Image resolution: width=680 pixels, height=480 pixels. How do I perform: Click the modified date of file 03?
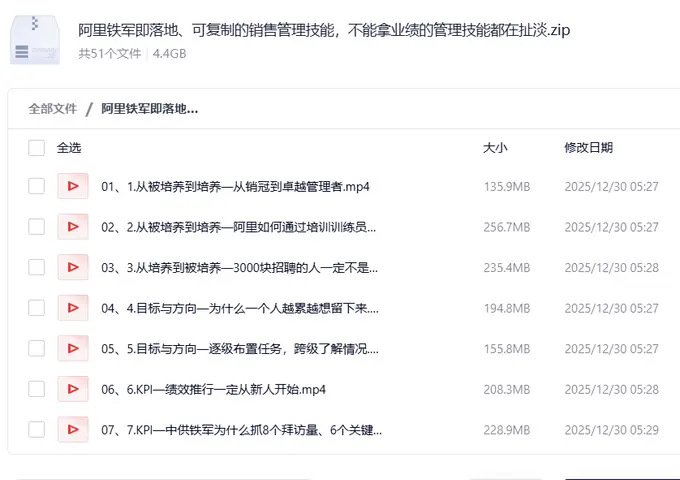tap(611, 268)
